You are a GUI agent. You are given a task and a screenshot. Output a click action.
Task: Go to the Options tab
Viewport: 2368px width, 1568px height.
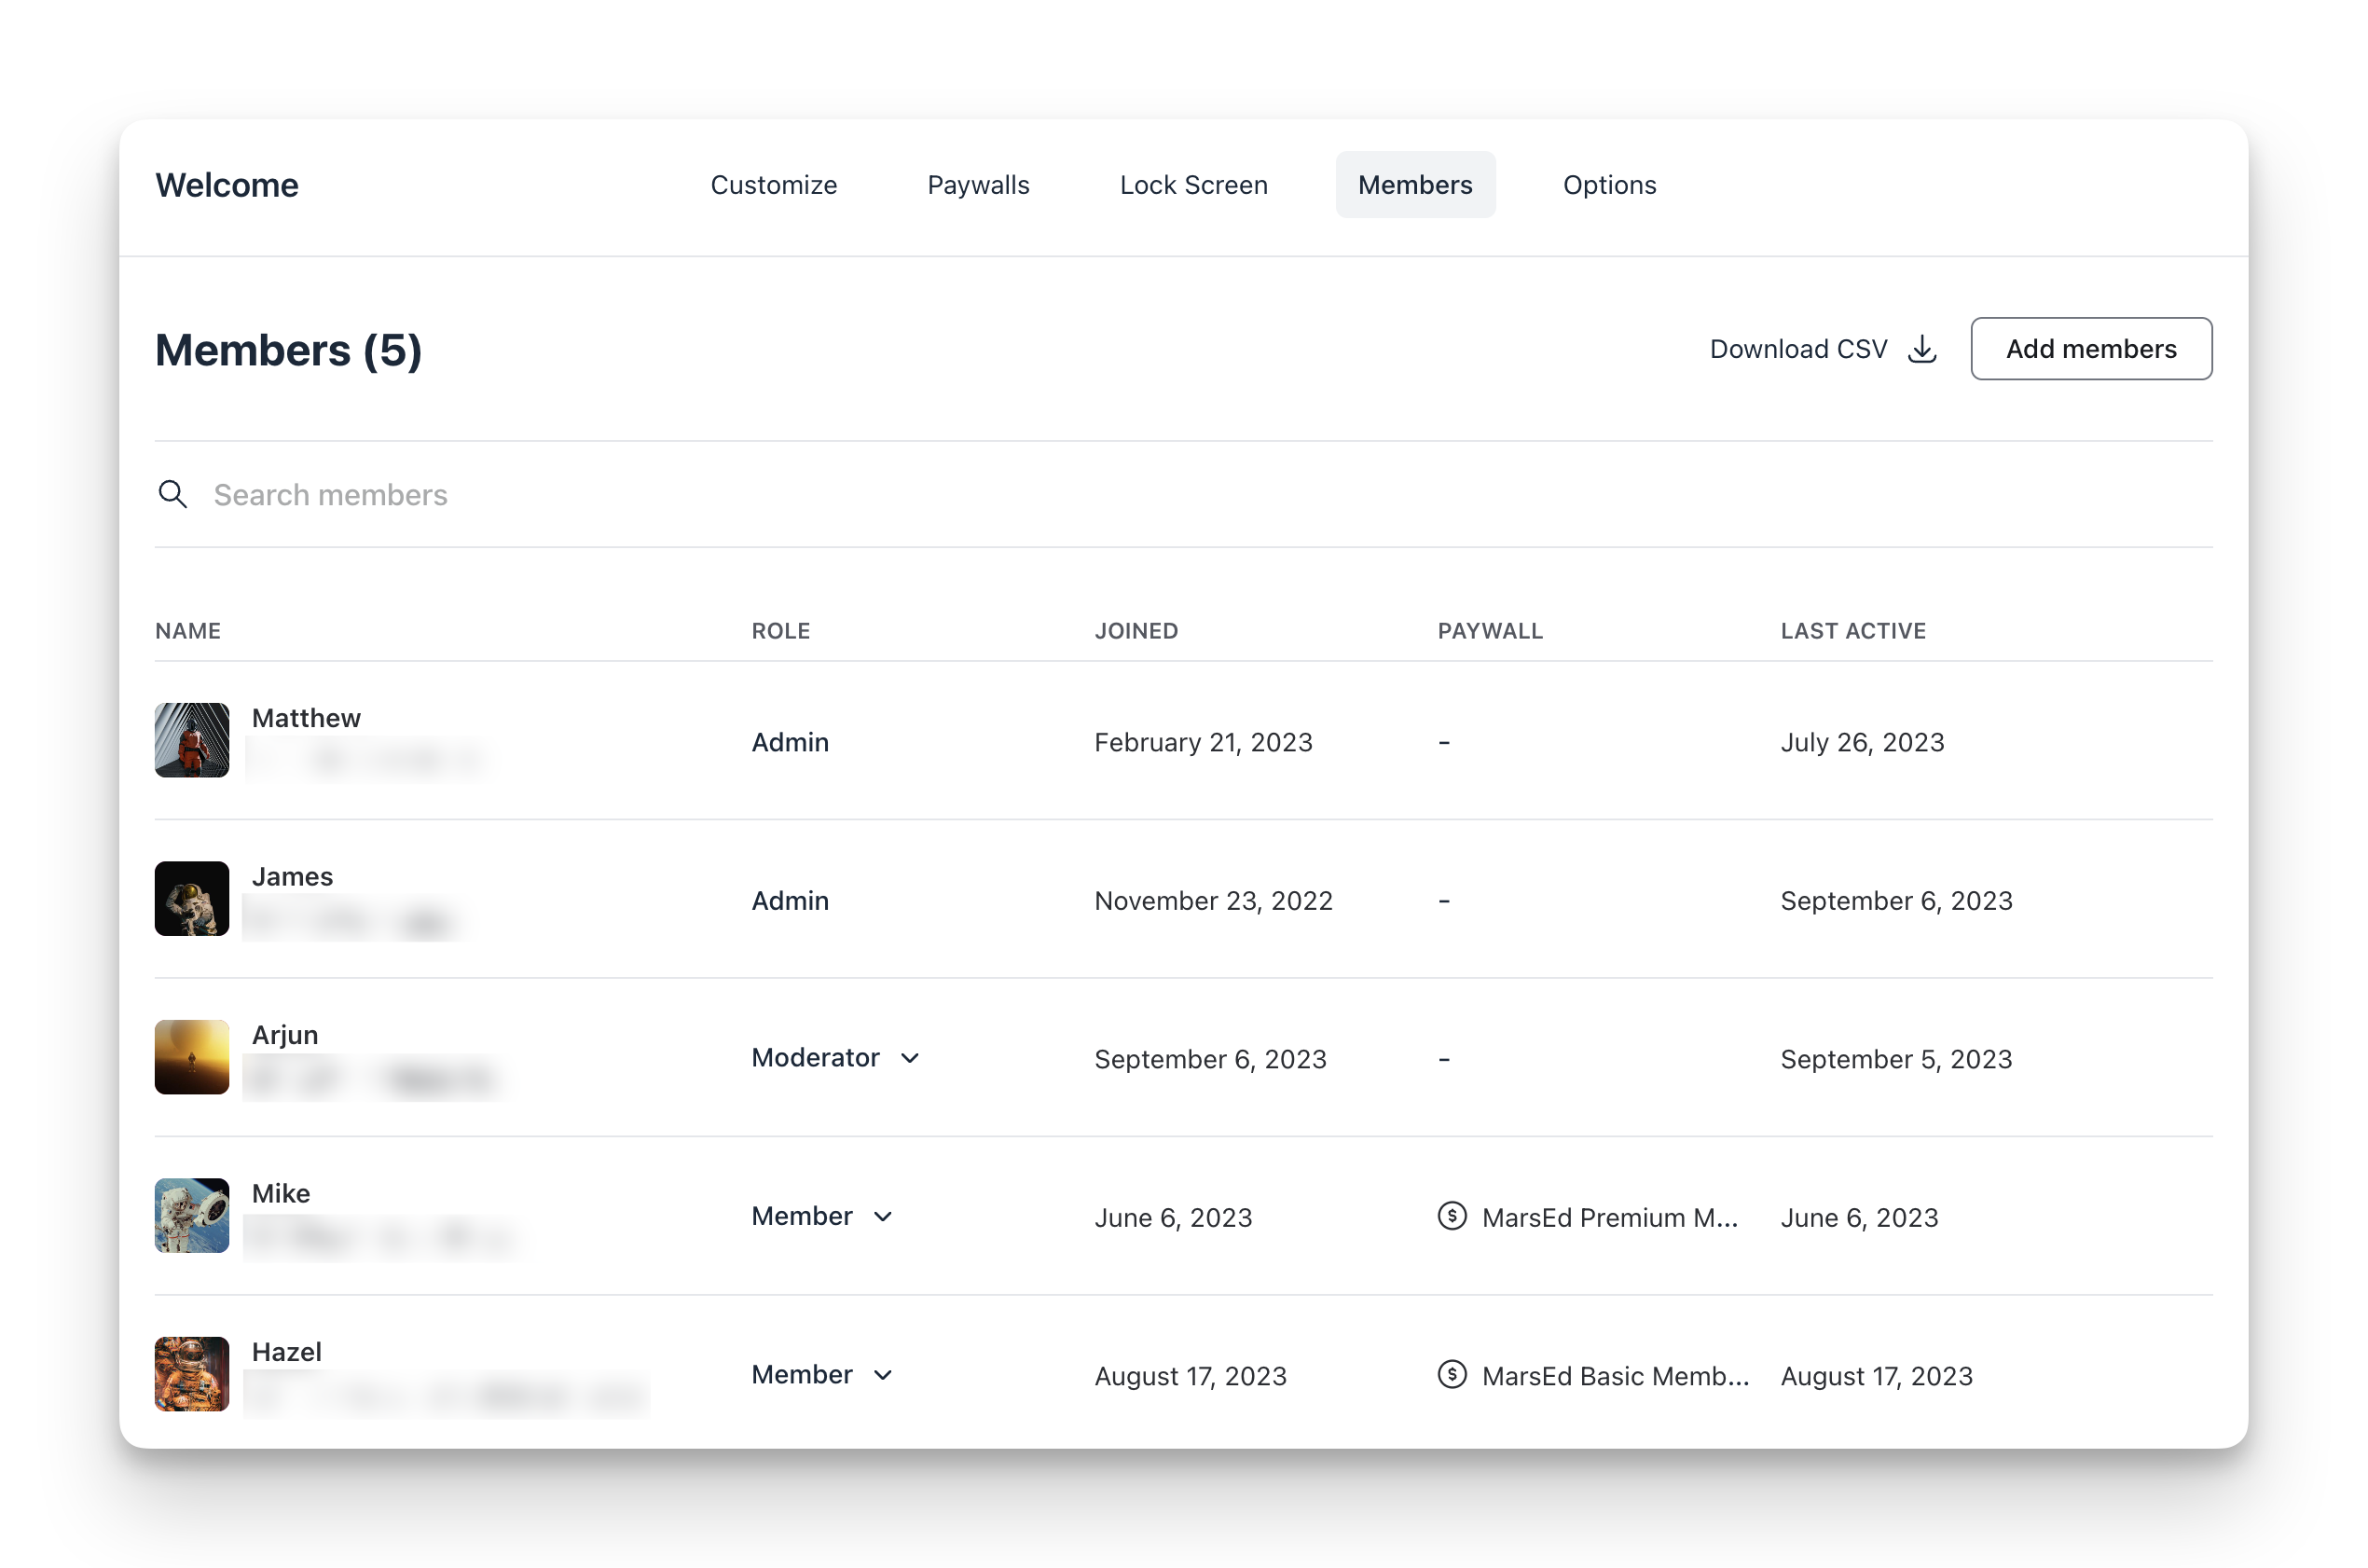pyautogui.click(x=1609, y=184)
